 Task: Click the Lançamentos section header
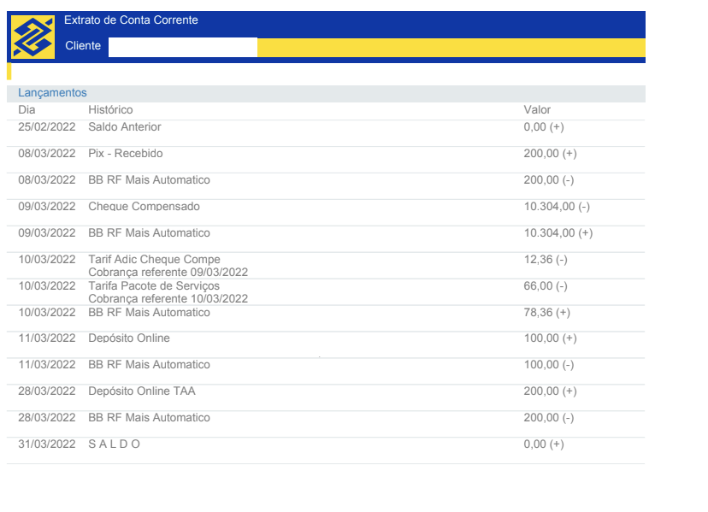click(52, 93)
